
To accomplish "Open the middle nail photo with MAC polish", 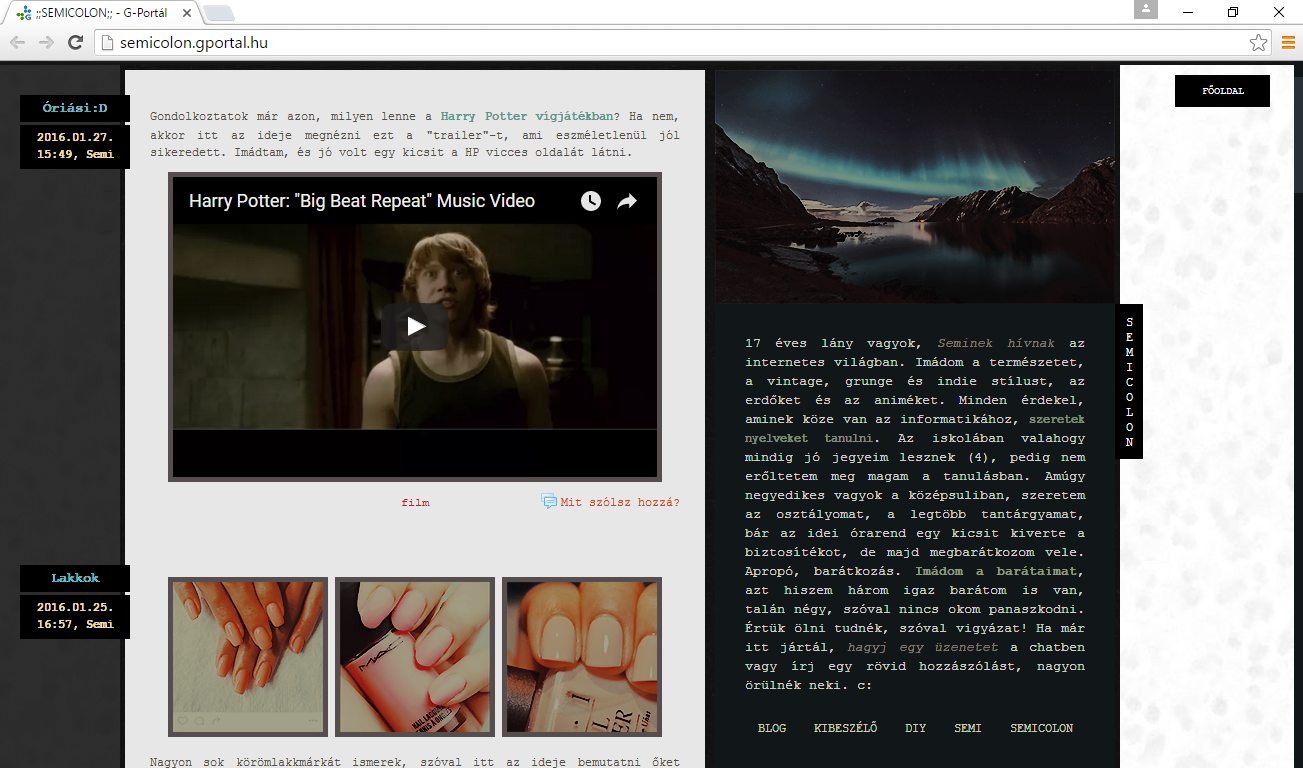I will tap(415, 656).
